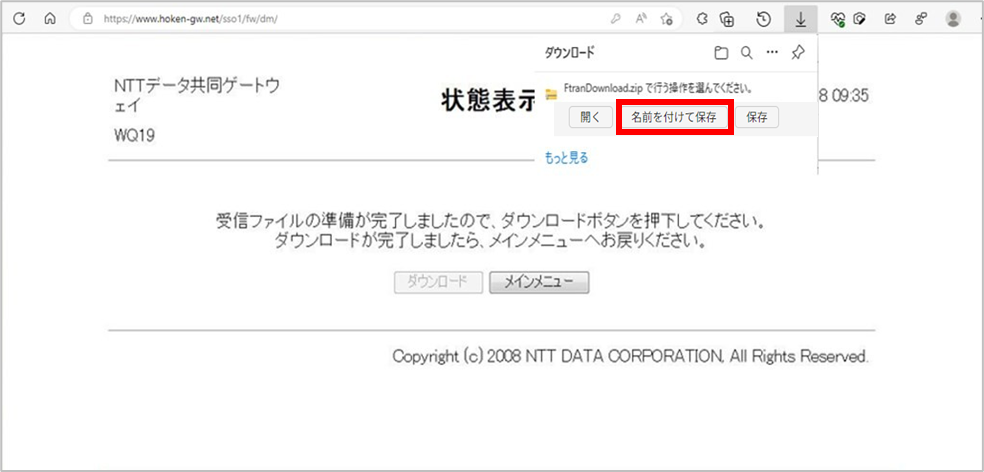Go to browser home page icon

[49, 18]
